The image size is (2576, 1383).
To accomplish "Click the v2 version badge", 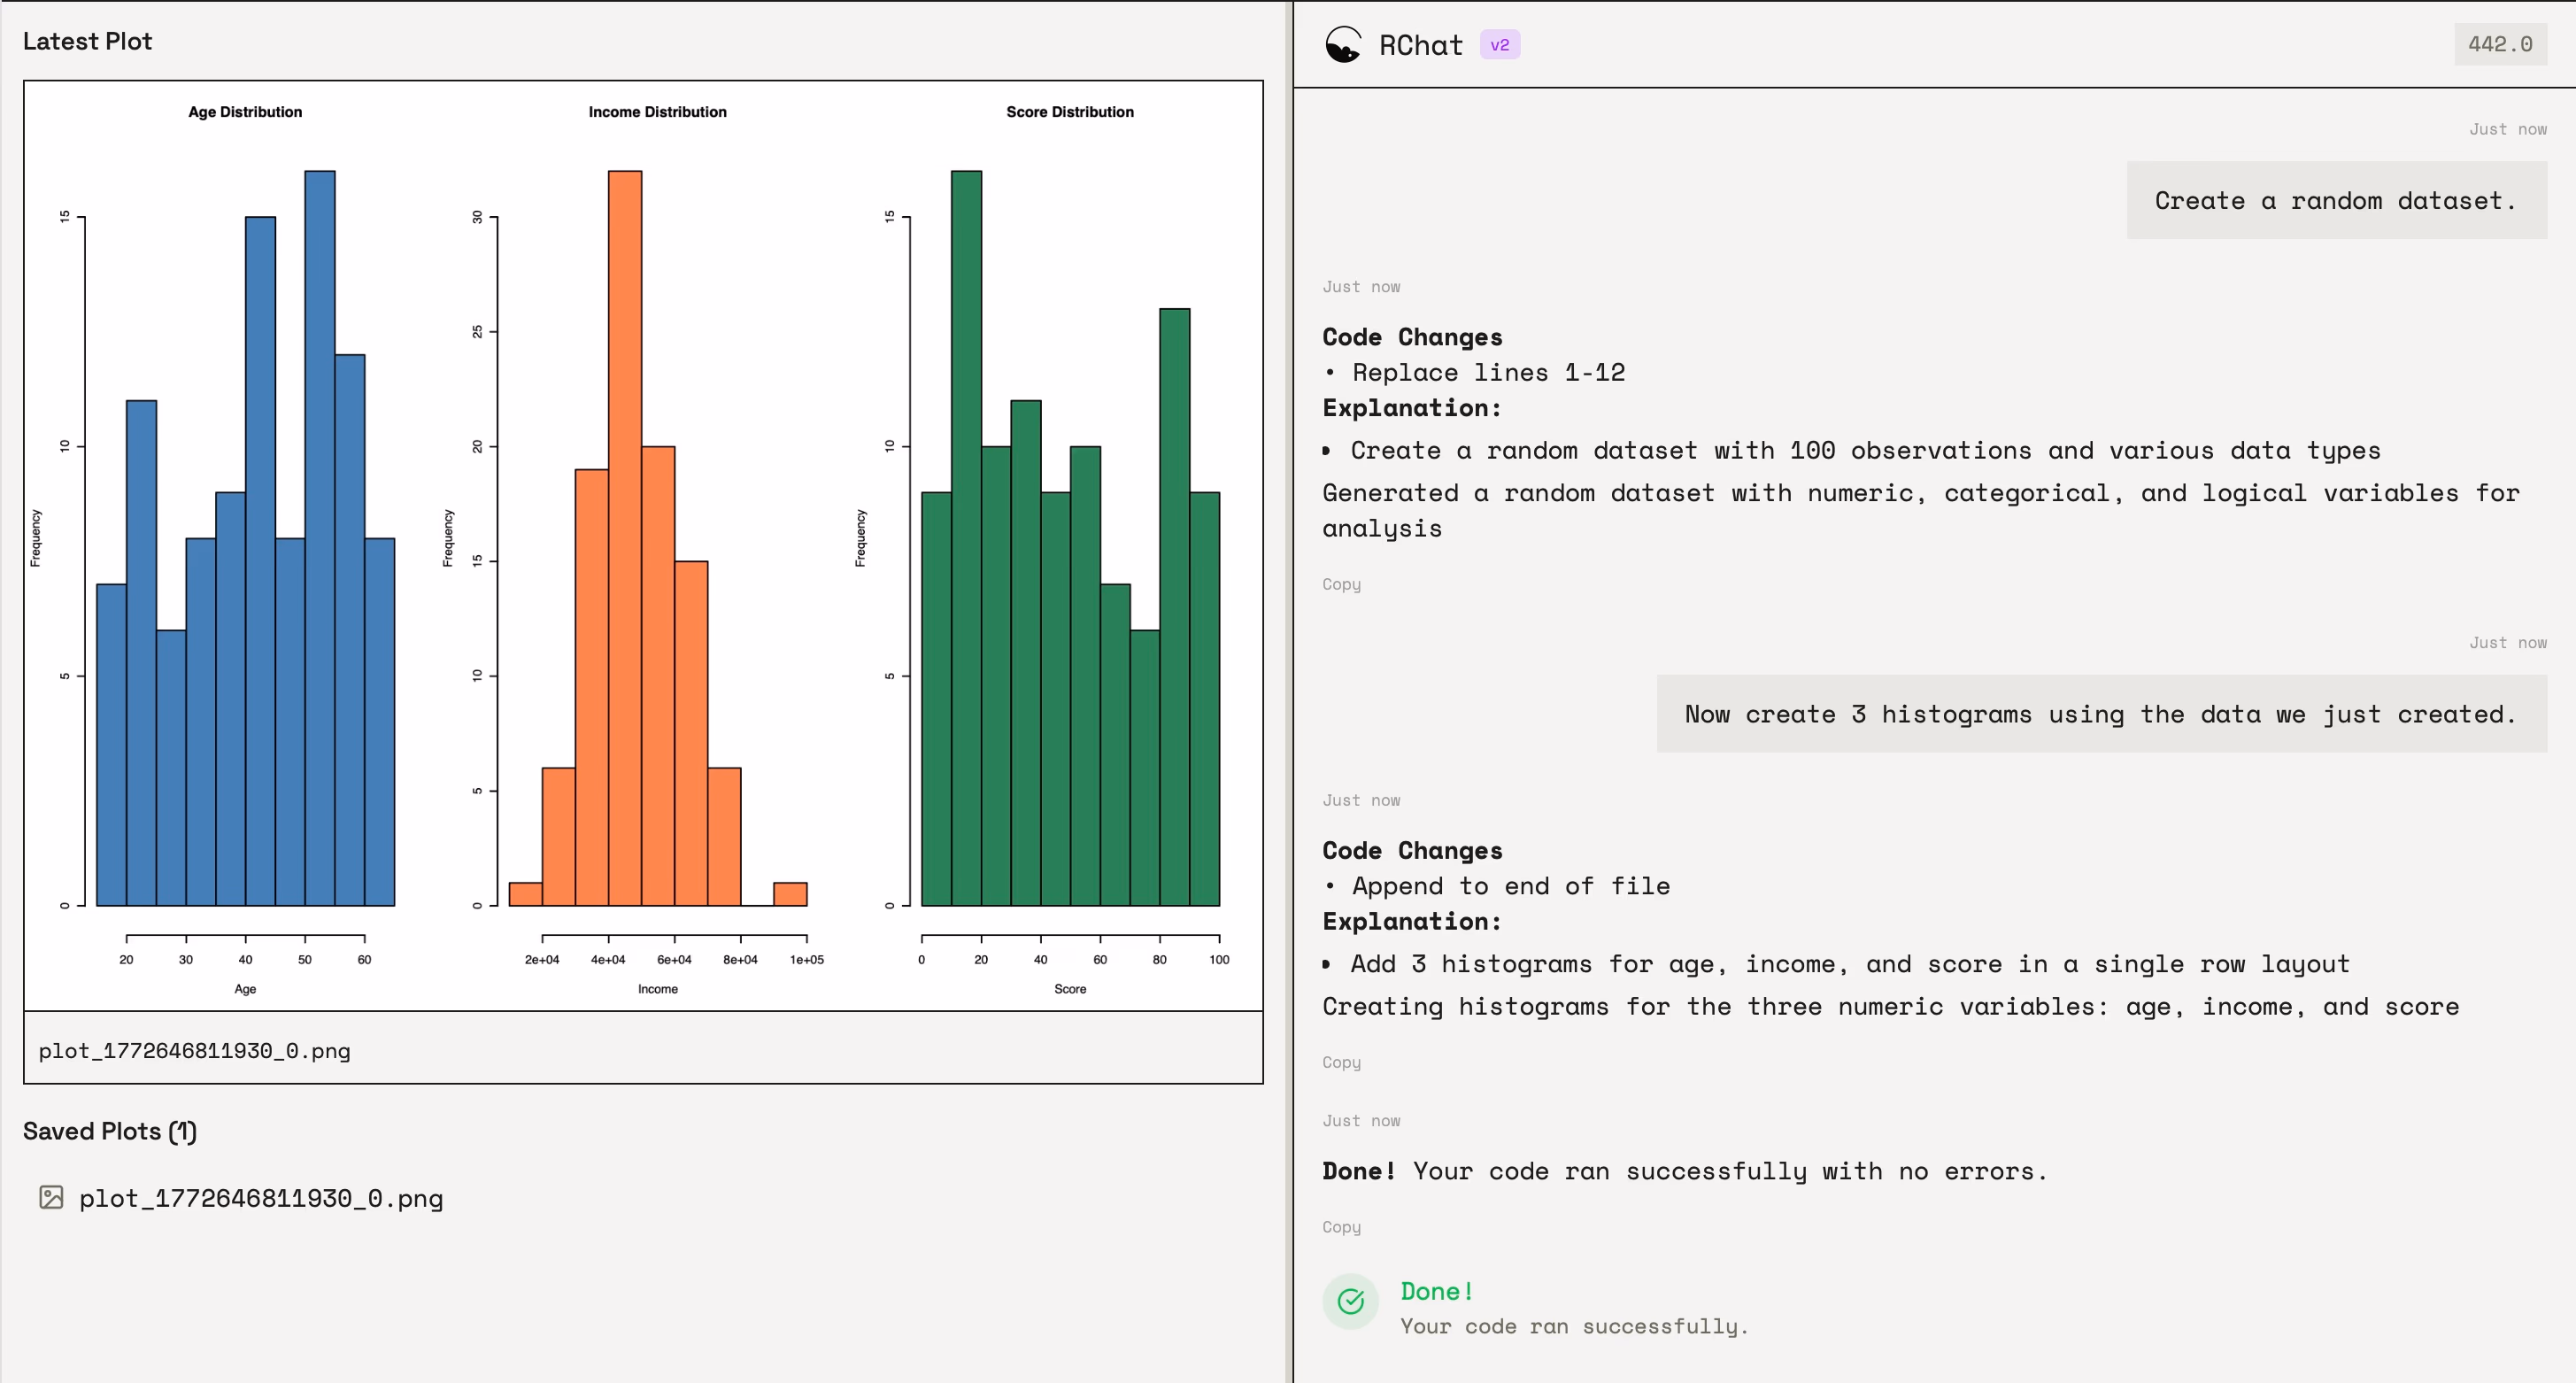I will tap(1499, 45).
